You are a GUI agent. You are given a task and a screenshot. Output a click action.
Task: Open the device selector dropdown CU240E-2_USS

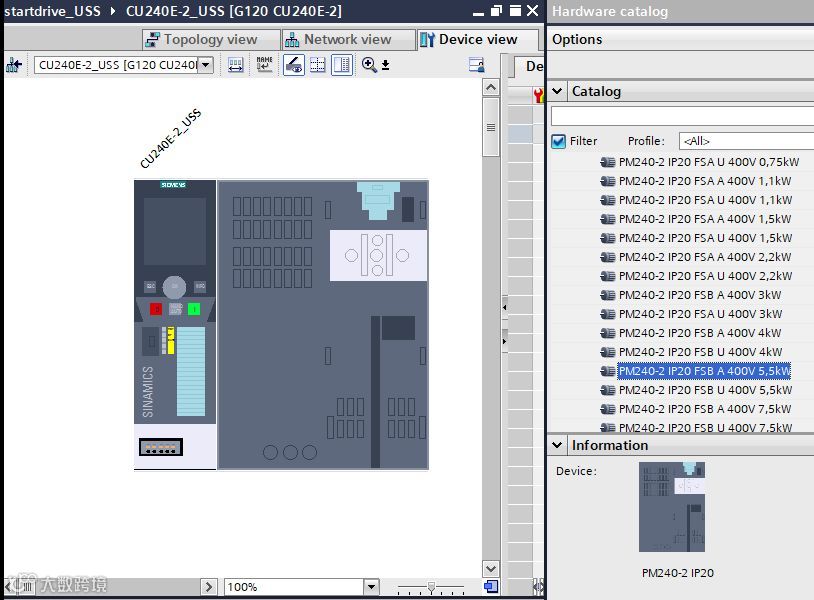(206, 65)
